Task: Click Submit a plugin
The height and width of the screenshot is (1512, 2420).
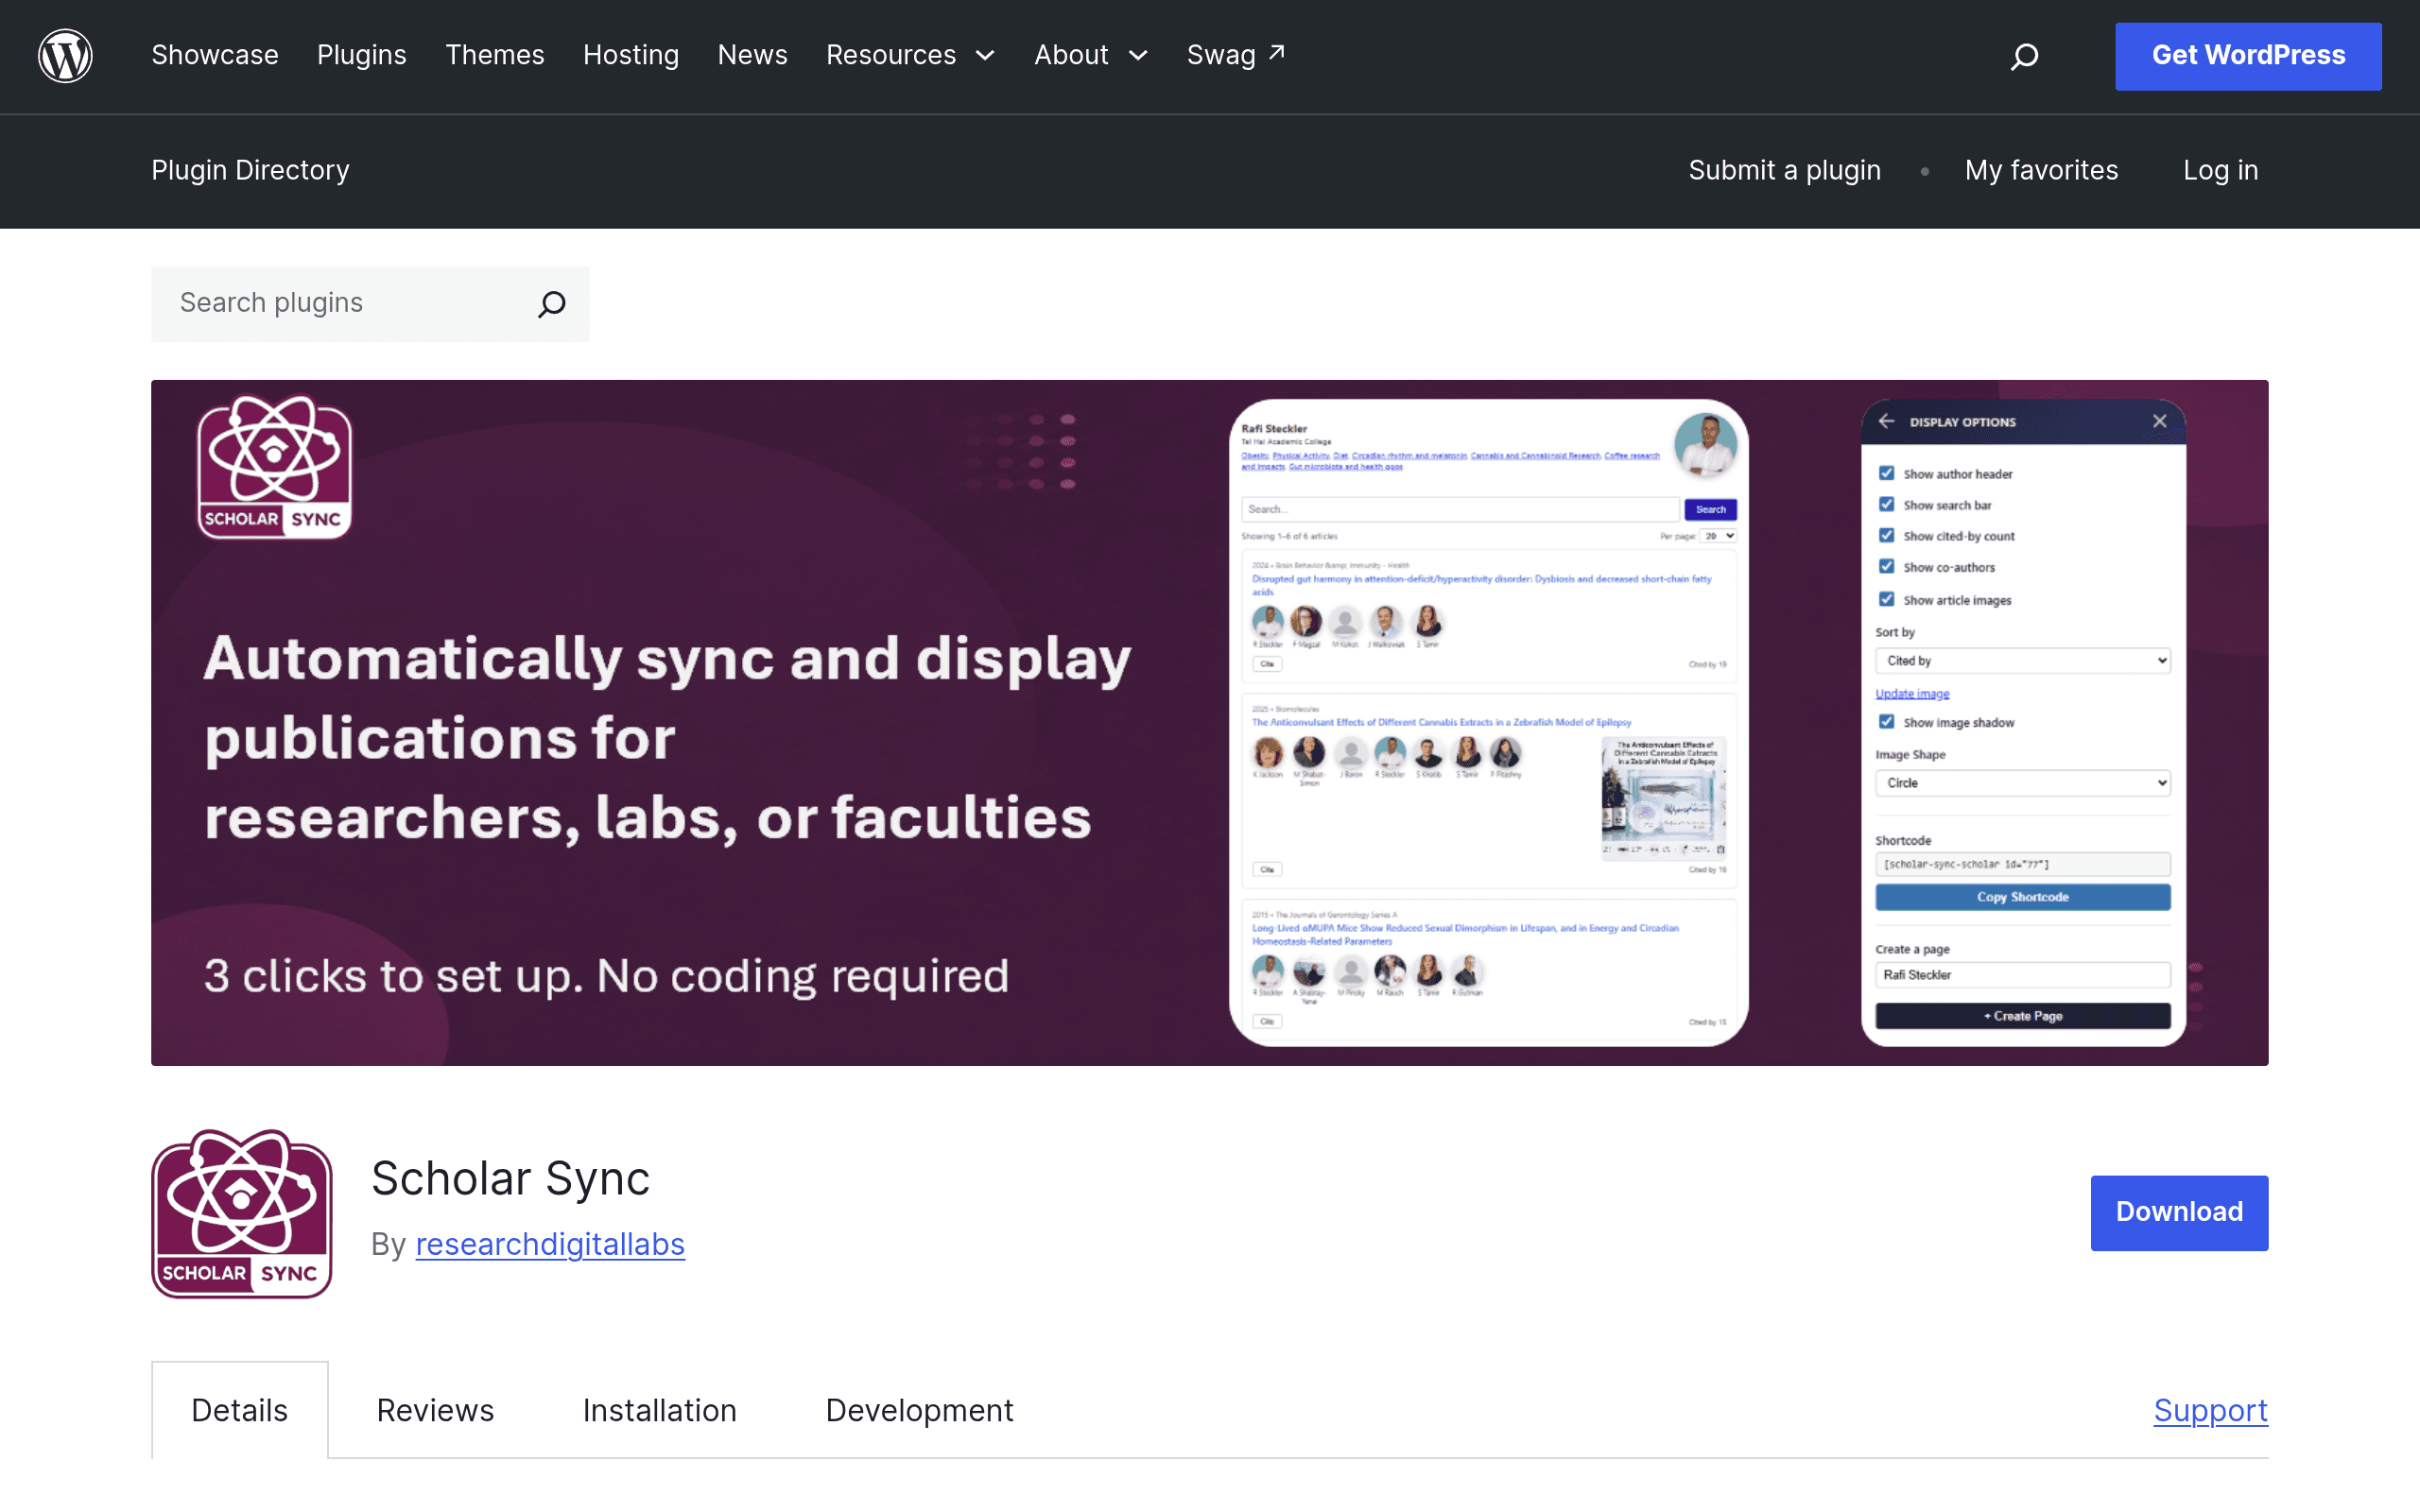Action: [1785, 171]
